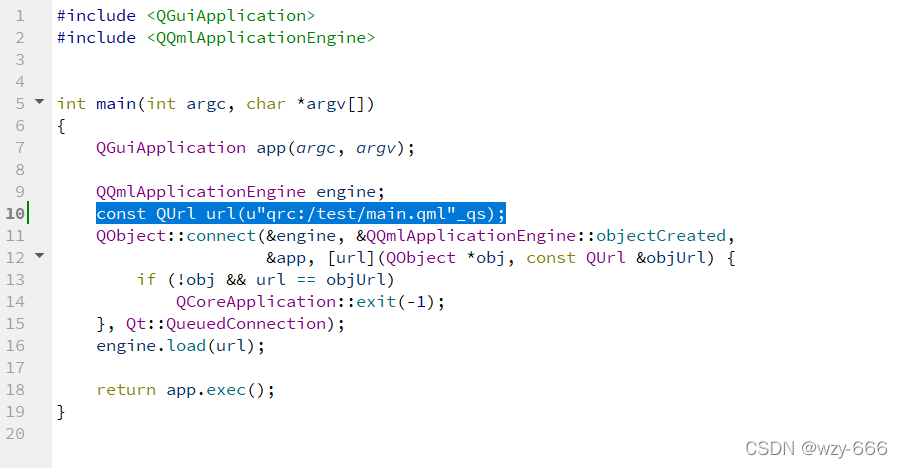Click the closing brace on line 19
The width and height of the screenshot is (903, 468).
pyautogui.click(x=61, y=412)
